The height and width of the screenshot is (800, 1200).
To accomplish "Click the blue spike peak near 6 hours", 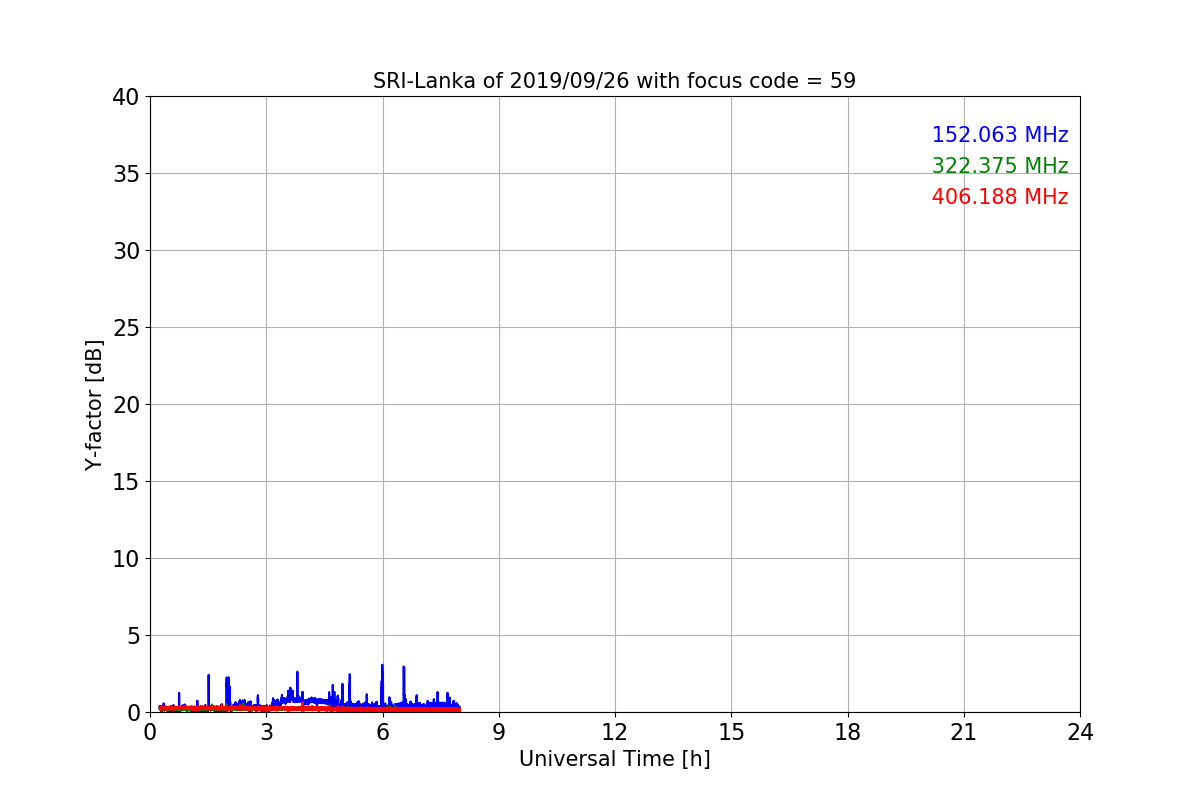I will point(382,665).
